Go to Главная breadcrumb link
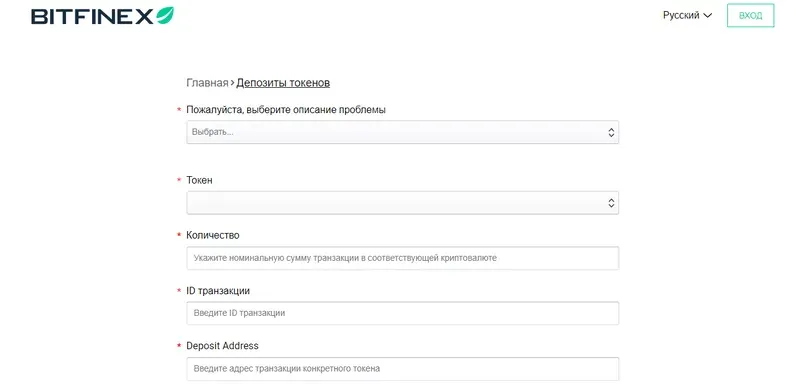Image resolution: width=799 pixels, height=390 pixels. pyautogui.click(x=207, y=83)
